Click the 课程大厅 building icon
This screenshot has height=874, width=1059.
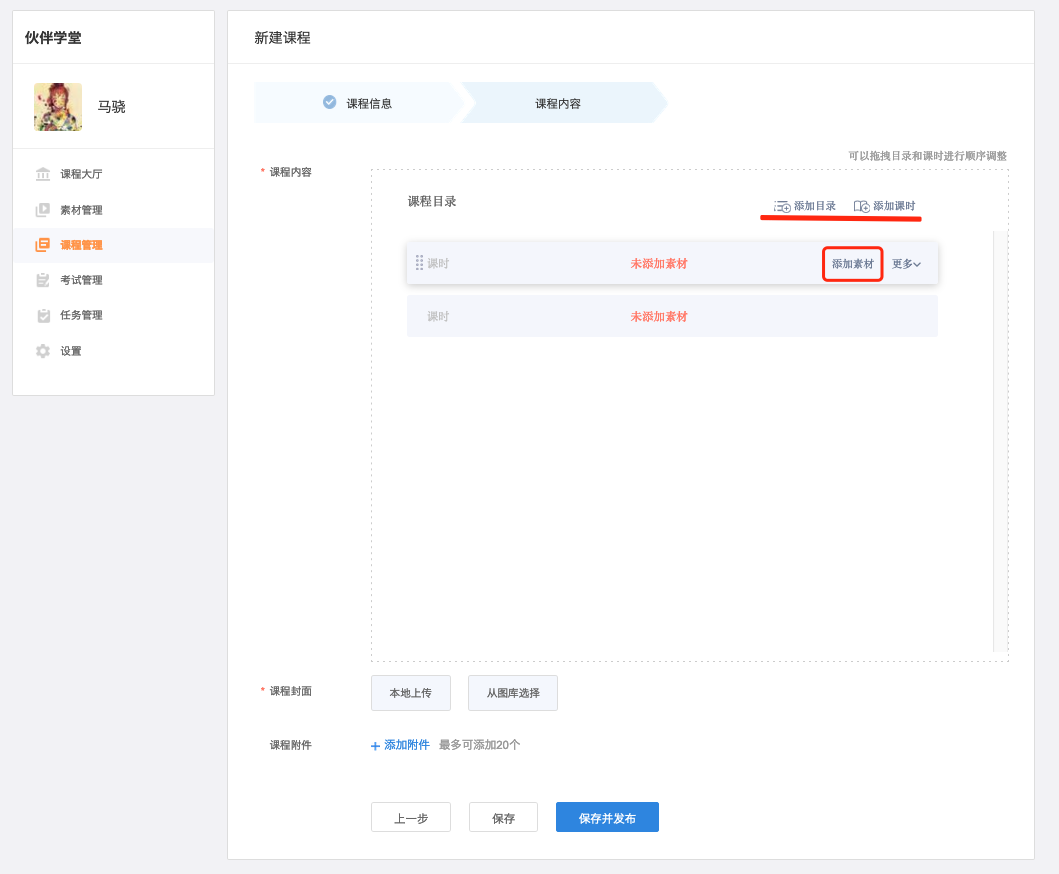43,174
